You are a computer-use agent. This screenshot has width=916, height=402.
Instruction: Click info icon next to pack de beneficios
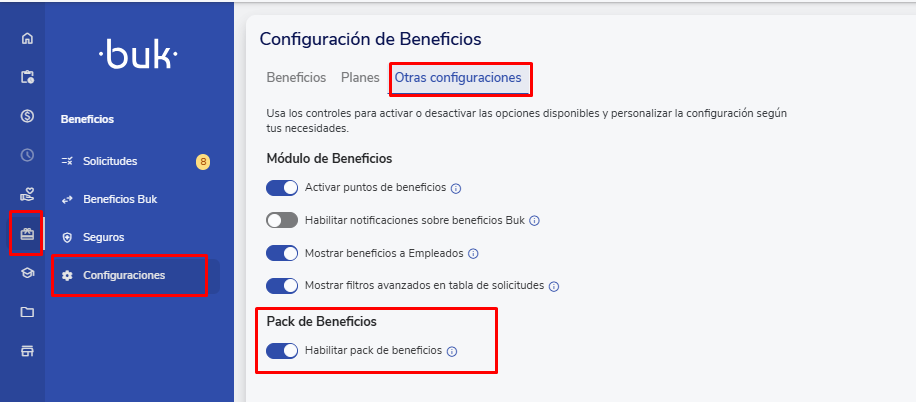point(452,351)
